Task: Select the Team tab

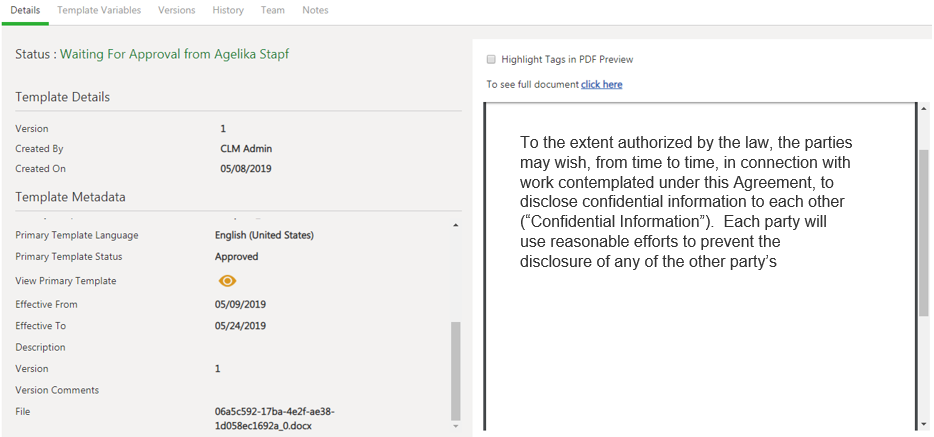Action: coord(272,10)
